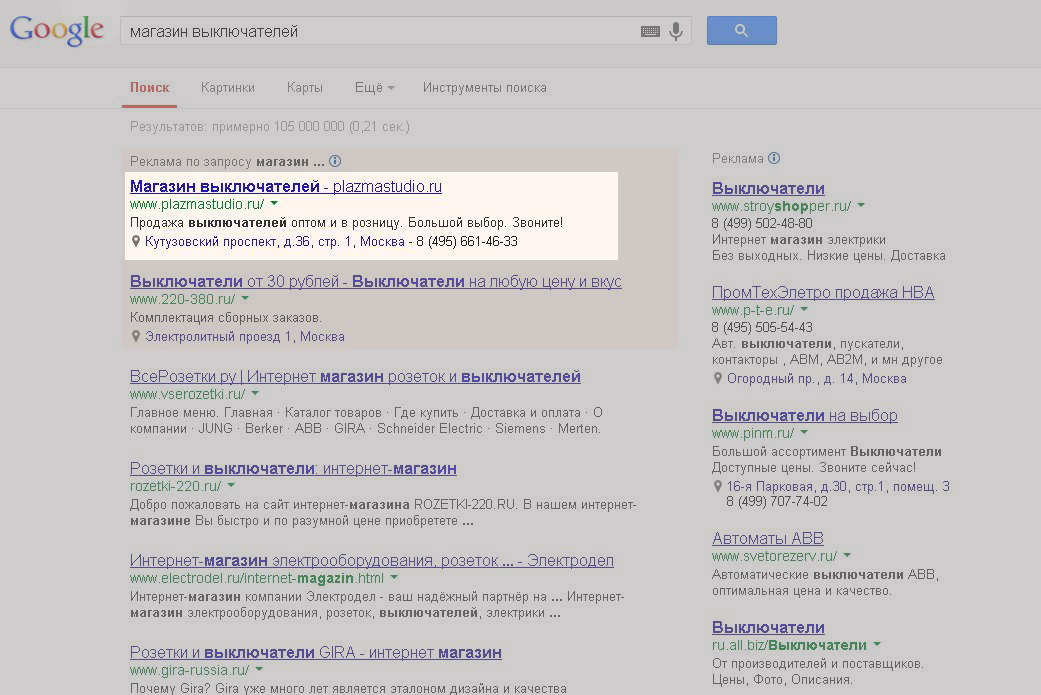Open the stroyshopper 'Выключатели' side ad
This screenshot has width=1041, height=695.
768,189
